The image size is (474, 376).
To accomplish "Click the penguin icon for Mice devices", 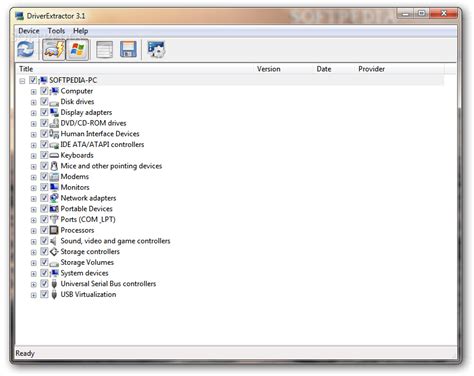I will [54, 166].
